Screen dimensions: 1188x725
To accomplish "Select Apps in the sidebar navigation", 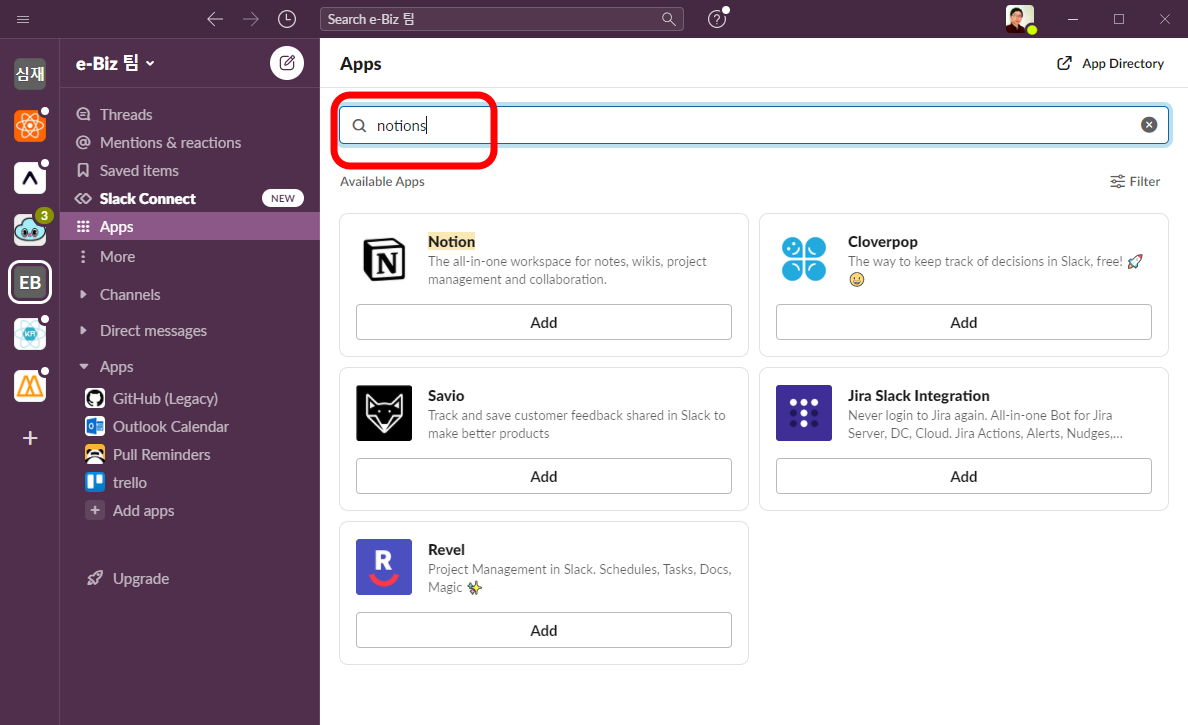I will point(189,227).
